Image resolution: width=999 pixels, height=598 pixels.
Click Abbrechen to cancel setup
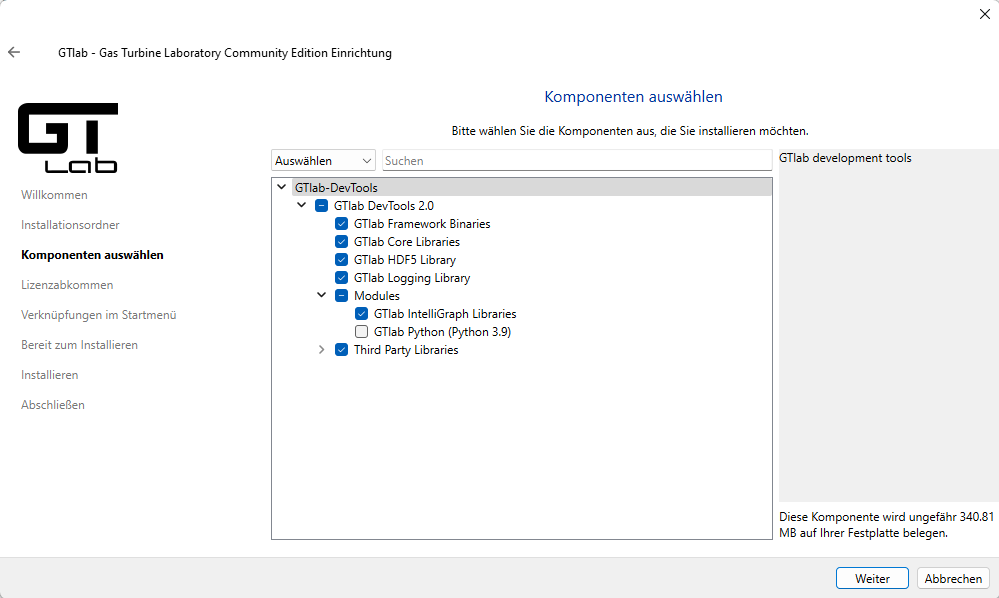953,578
